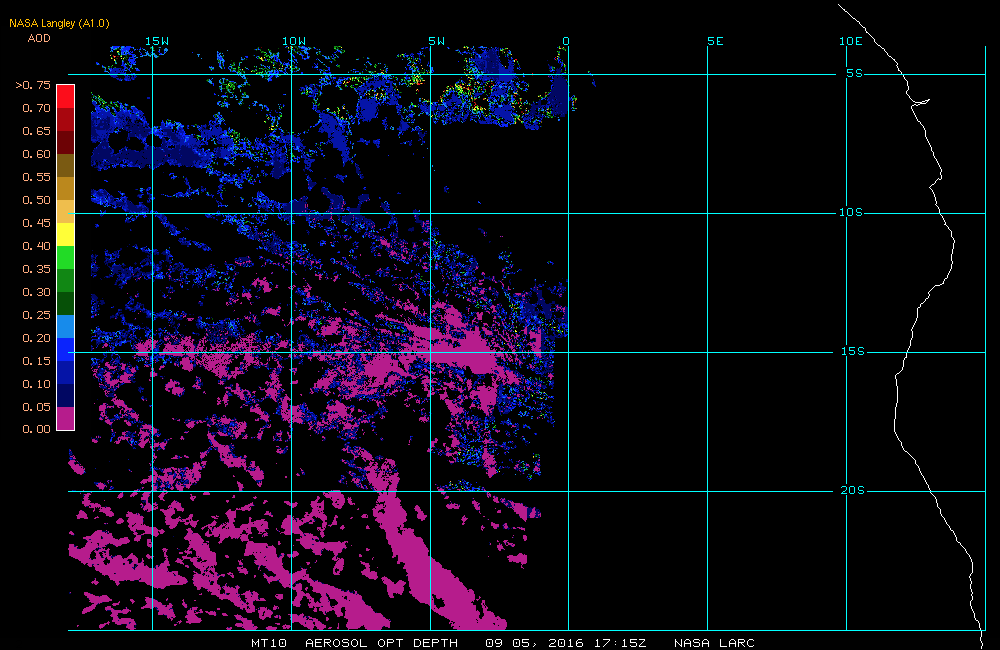Click the 0.00 legend value
The image size is (1000, 650).
tap(36, 429)
